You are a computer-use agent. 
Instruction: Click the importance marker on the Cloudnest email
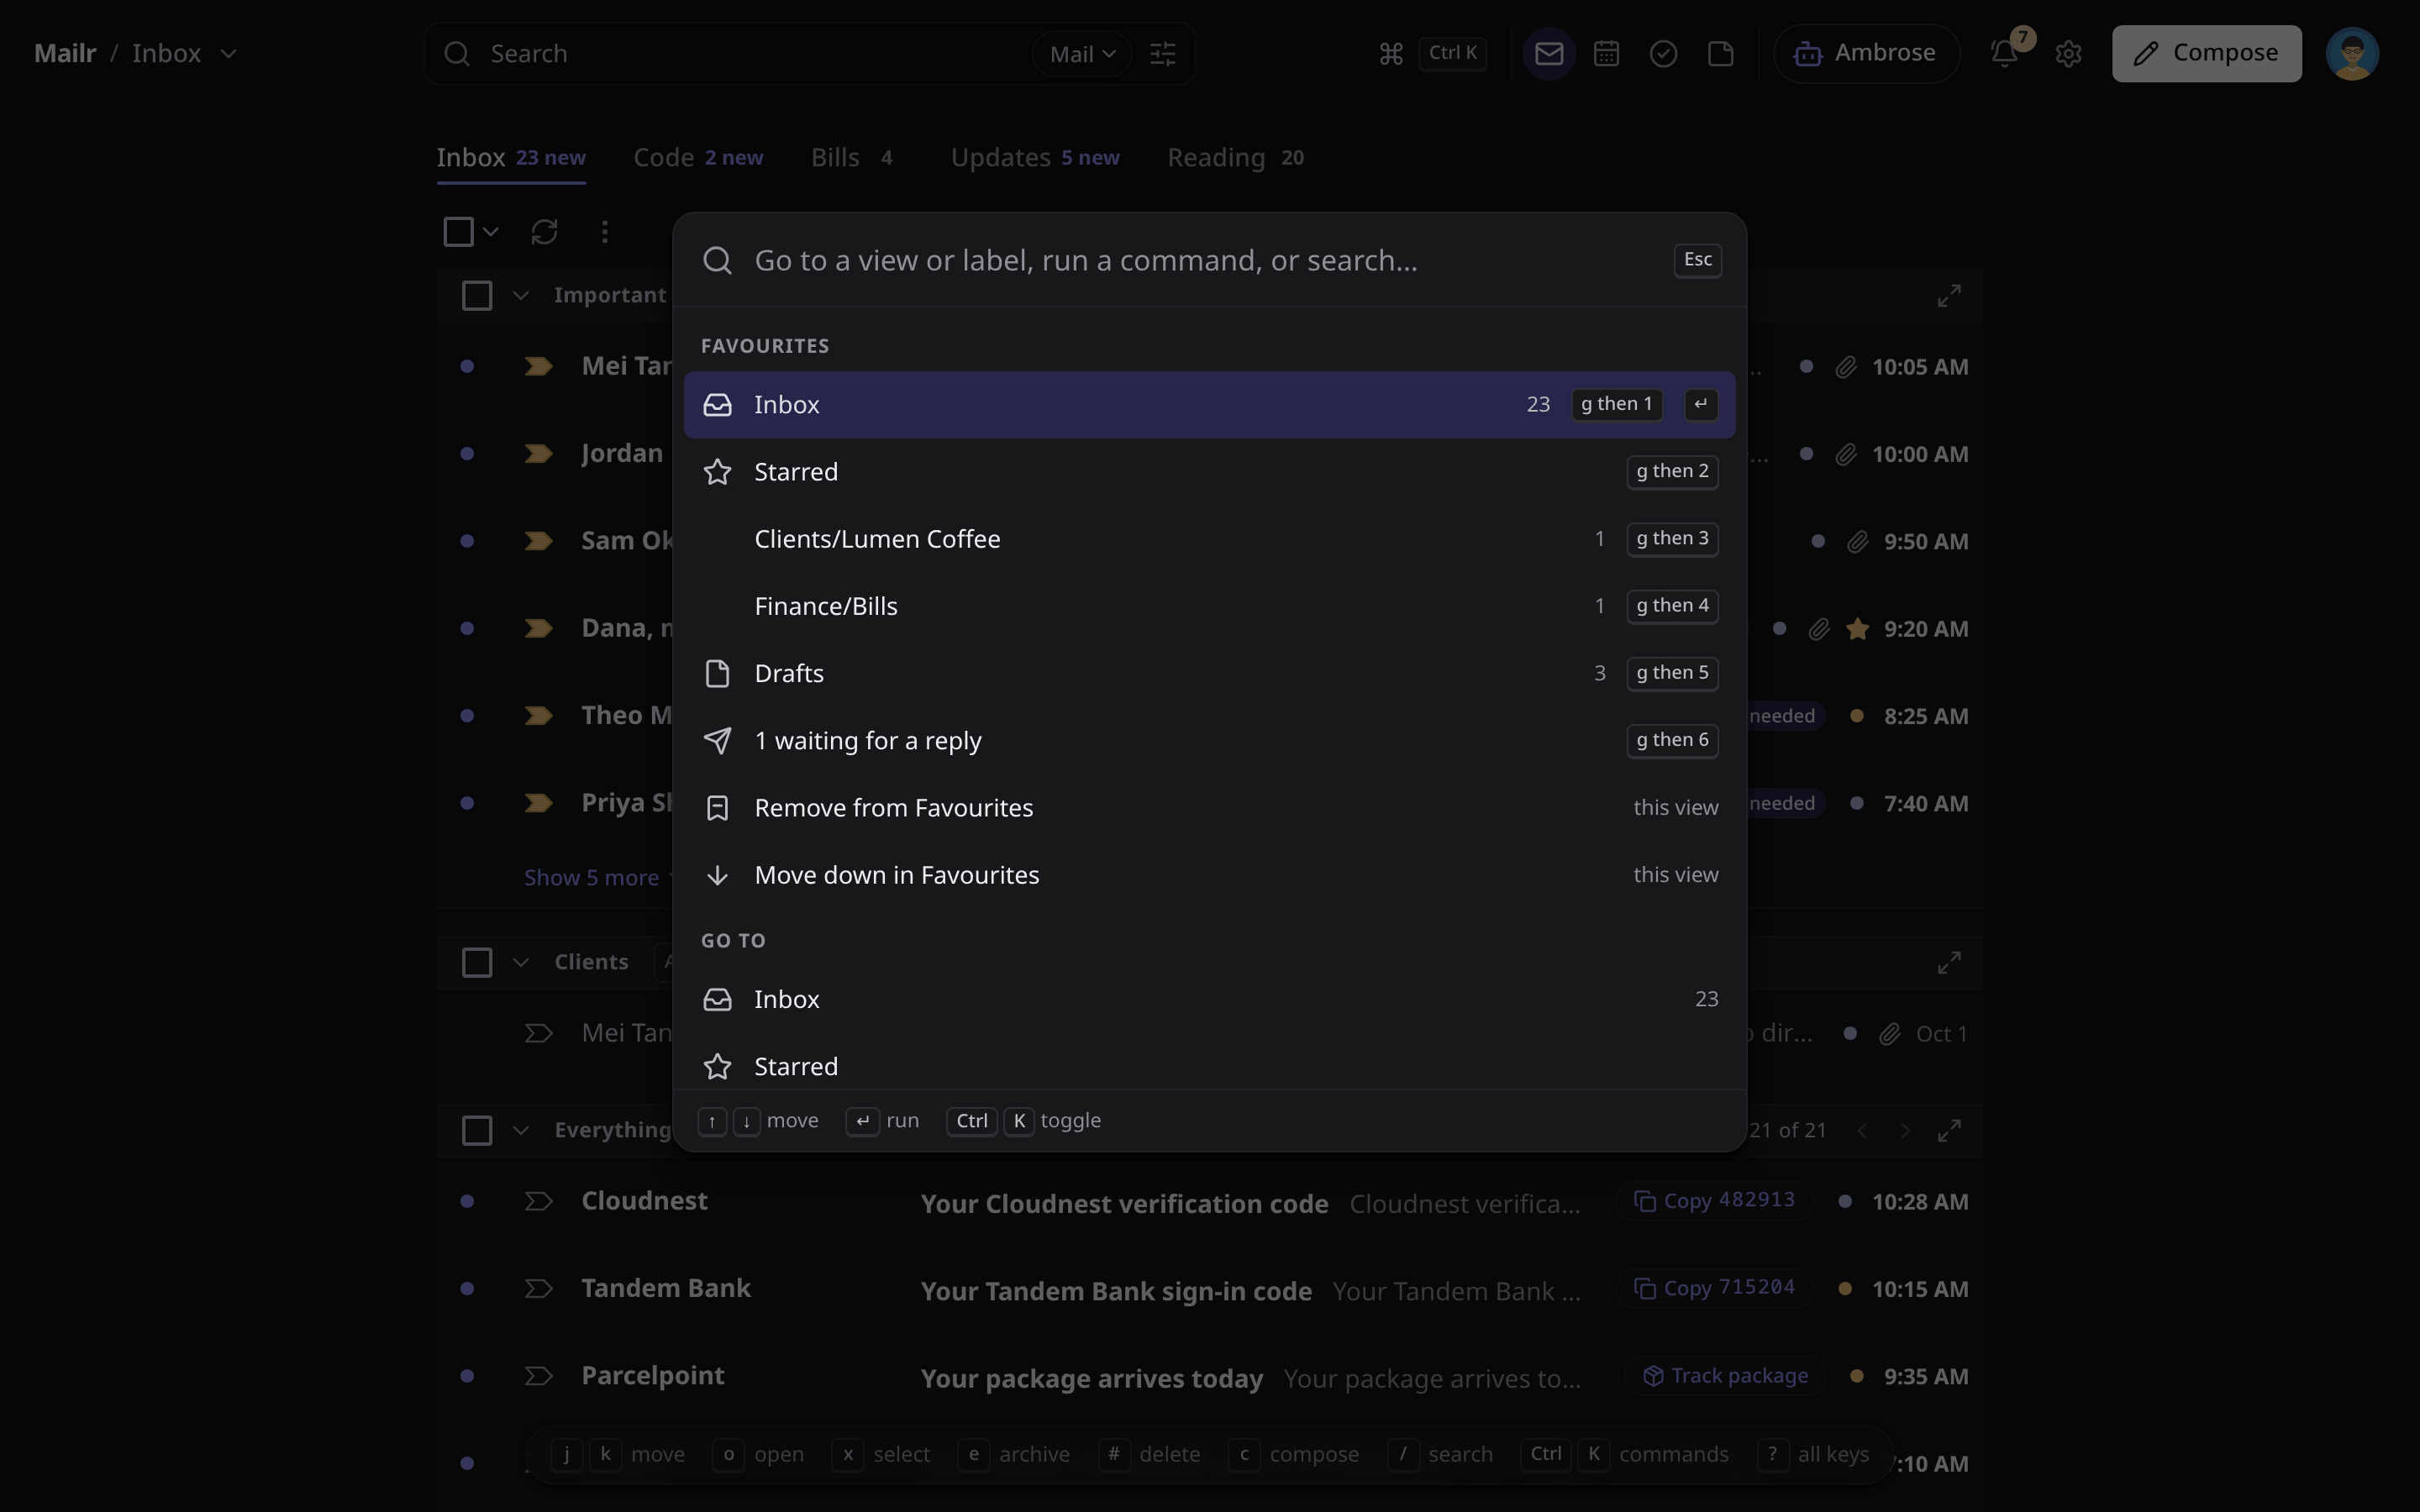point(538,1201)
